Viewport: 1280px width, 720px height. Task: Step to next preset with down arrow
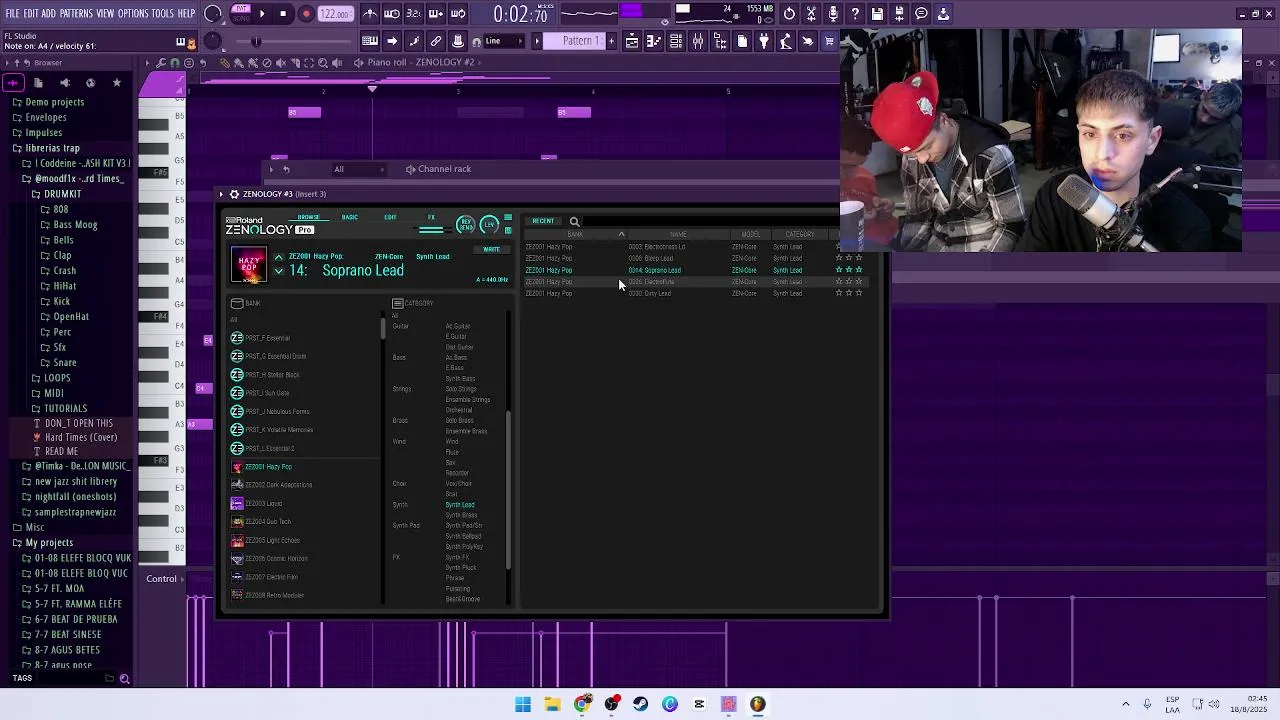coord(279,271)
